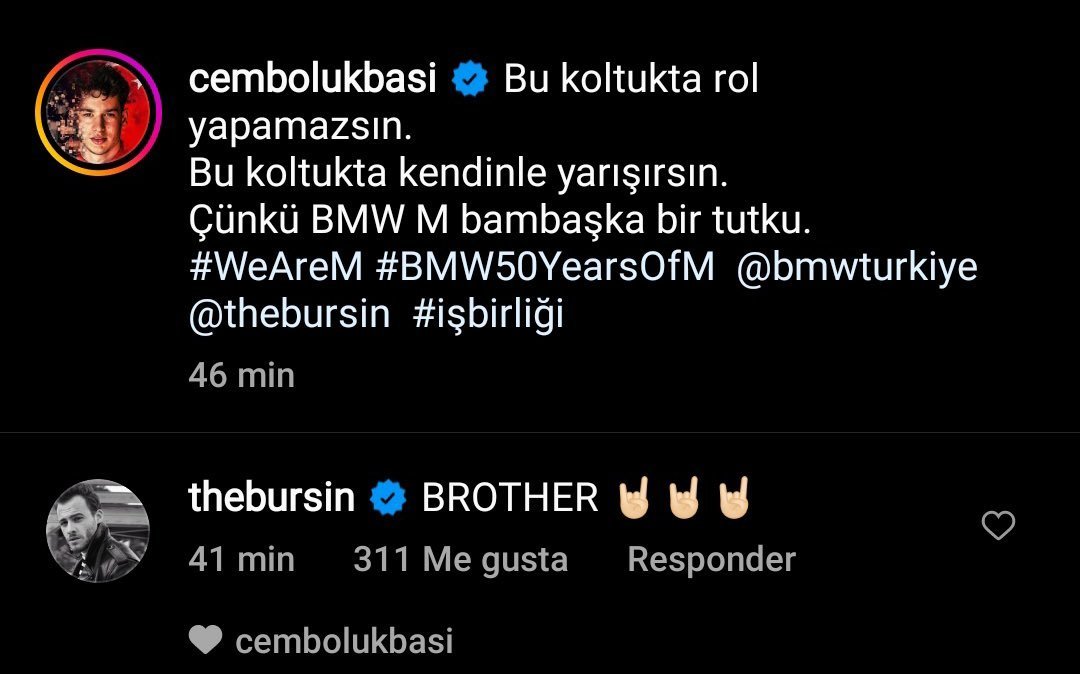Open the #işbirliği hashtag
Screen dimensions: 1080x674
488,315
